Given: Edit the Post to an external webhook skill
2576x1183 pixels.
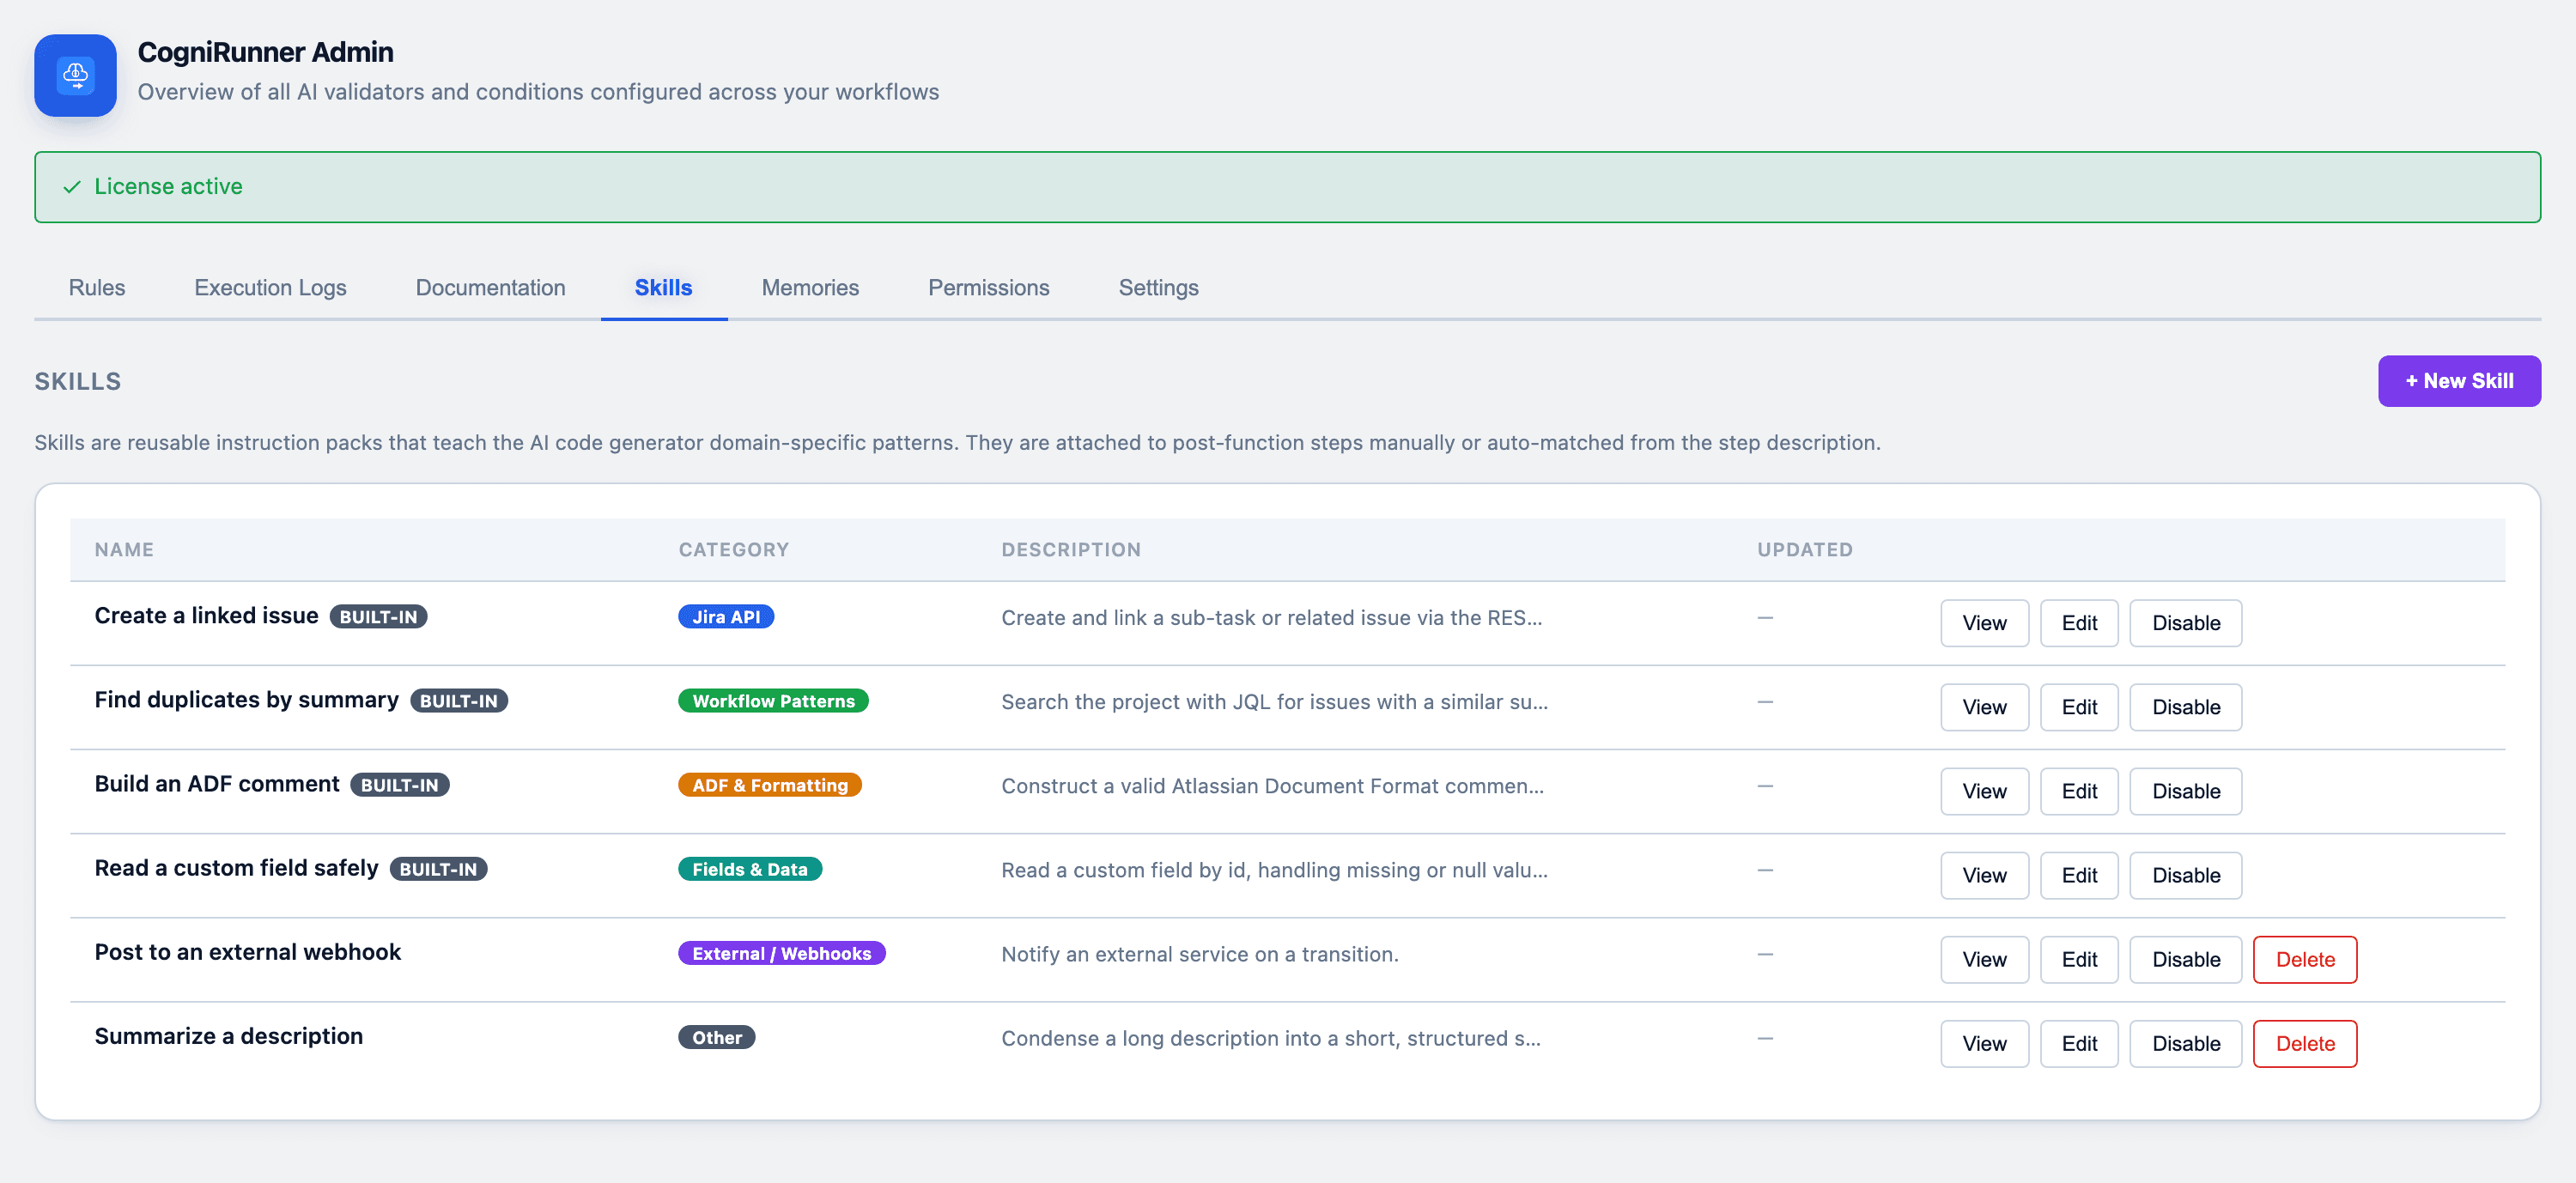Looking at the screenshot, I should pyautogui.click(x=2079, y=959).
